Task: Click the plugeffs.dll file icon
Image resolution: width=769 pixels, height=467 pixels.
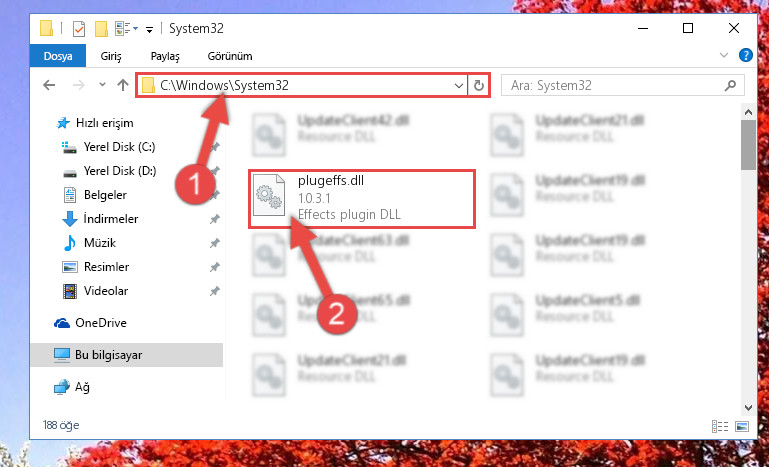Action: tap(269, 196)
